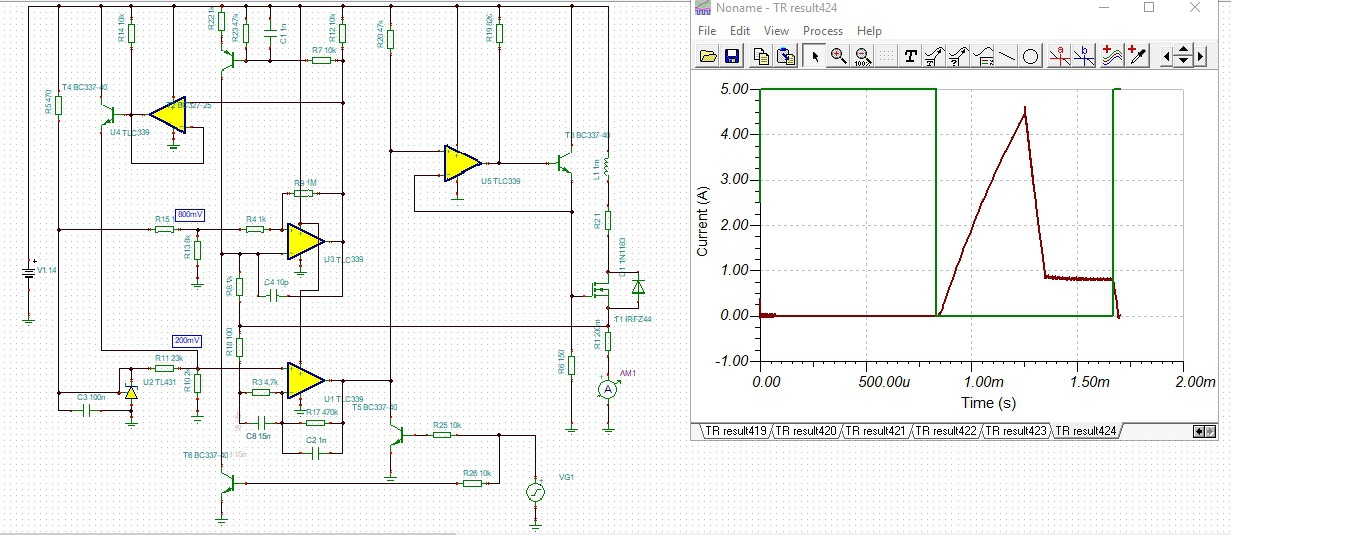Select the pointer arrow tool

point(815,56)
